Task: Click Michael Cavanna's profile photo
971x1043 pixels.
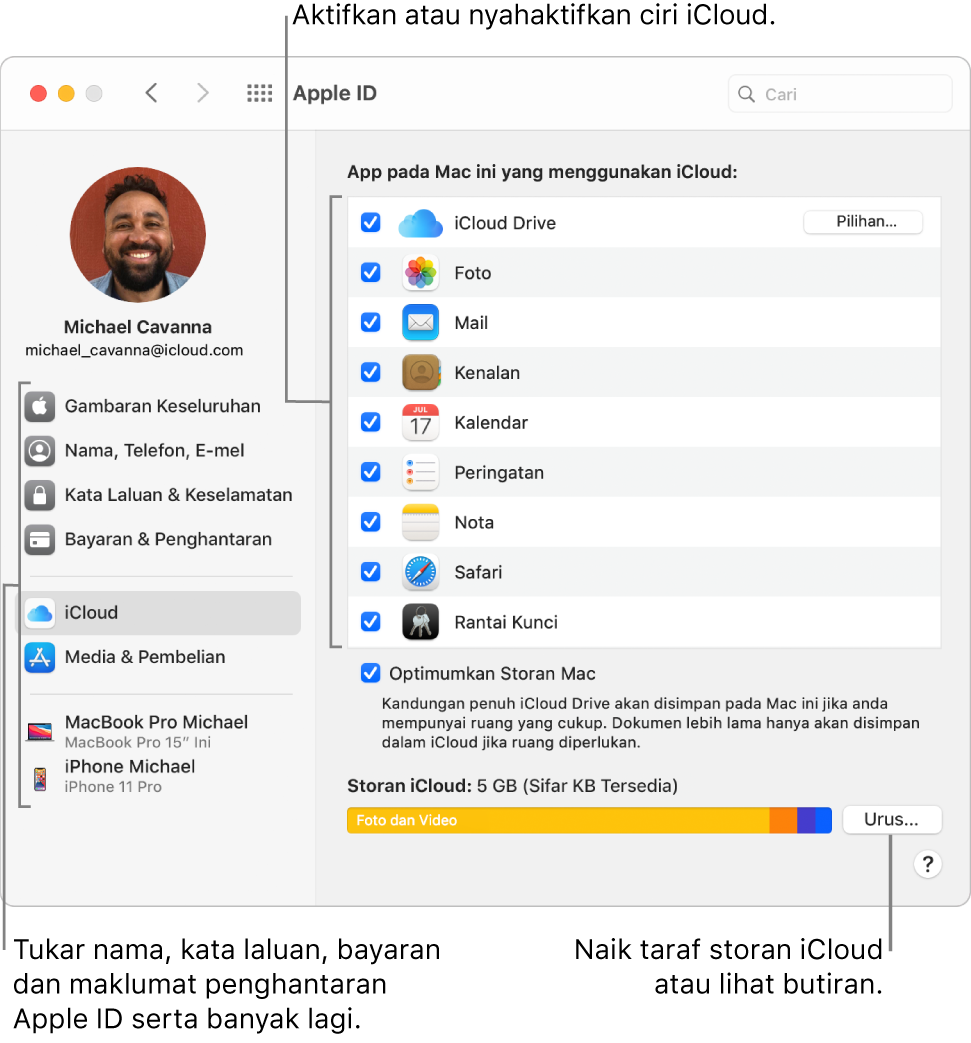Action: coord(138,234)
